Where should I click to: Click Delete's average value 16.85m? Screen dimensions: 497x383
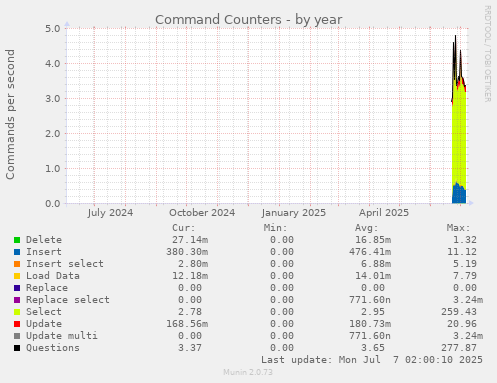[x=373, y=240]
